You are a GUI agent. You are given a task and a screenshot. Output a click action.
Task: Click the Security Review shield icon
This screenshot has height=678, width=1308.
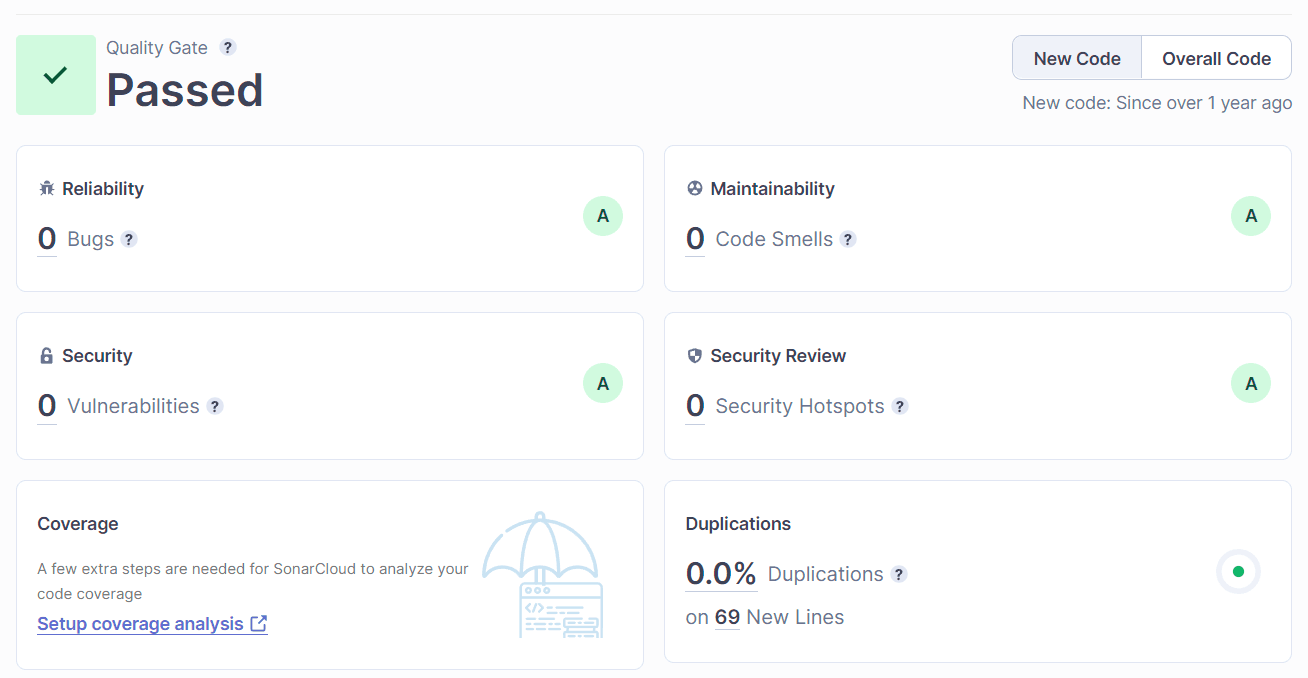click(695, 355)
